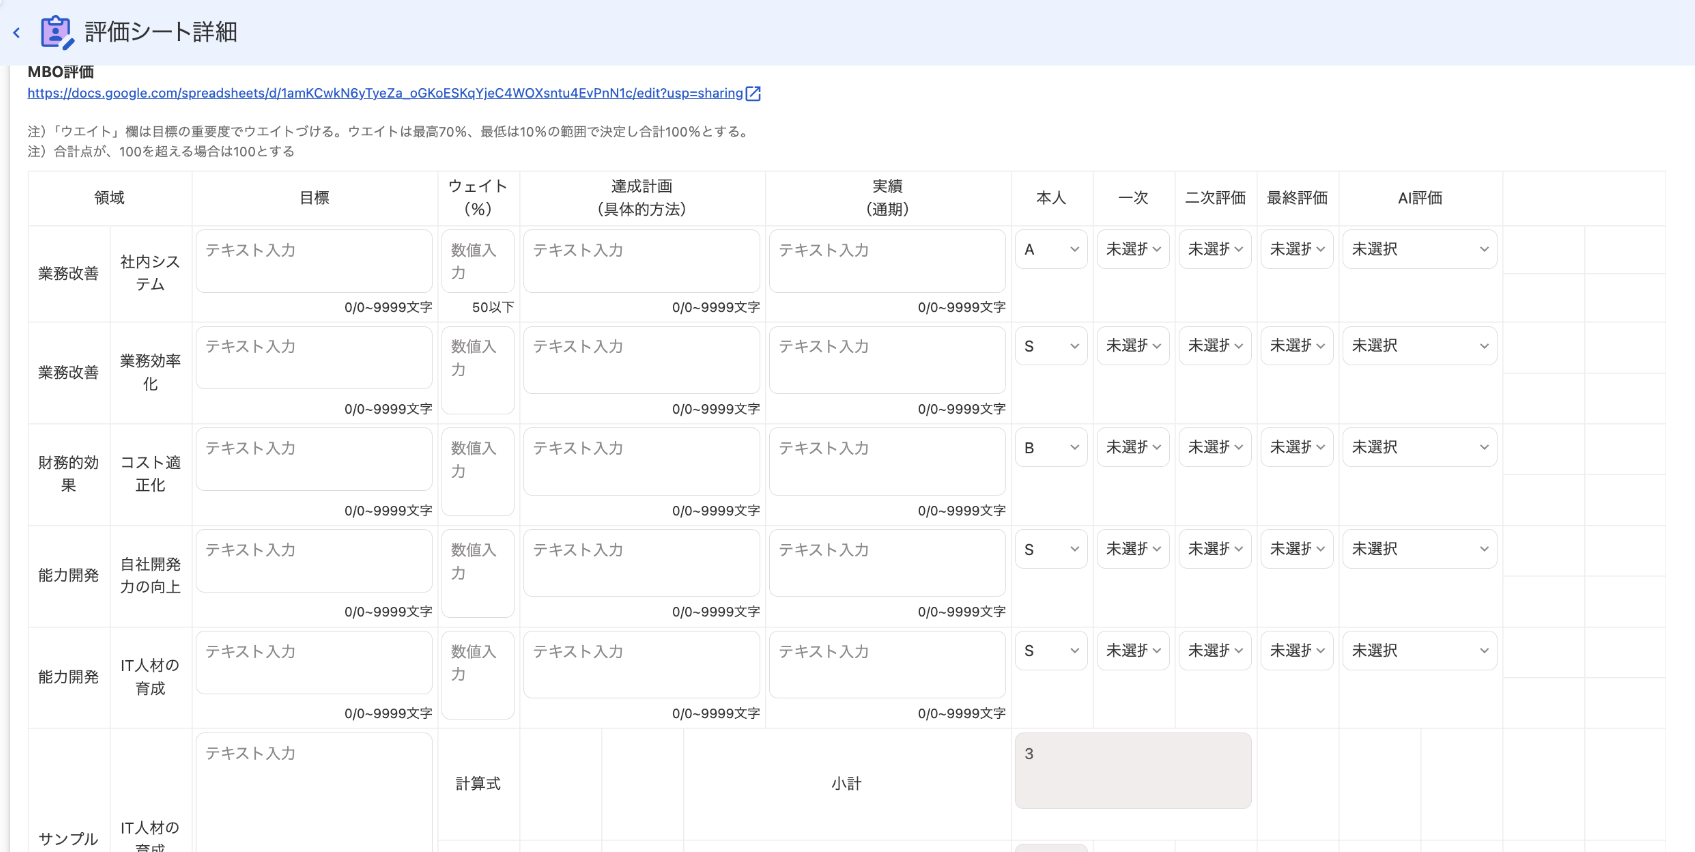The image size is (1695, 852).
Task: Focus 目標 text field in 業務効率化 row
Action: (314, 358)
